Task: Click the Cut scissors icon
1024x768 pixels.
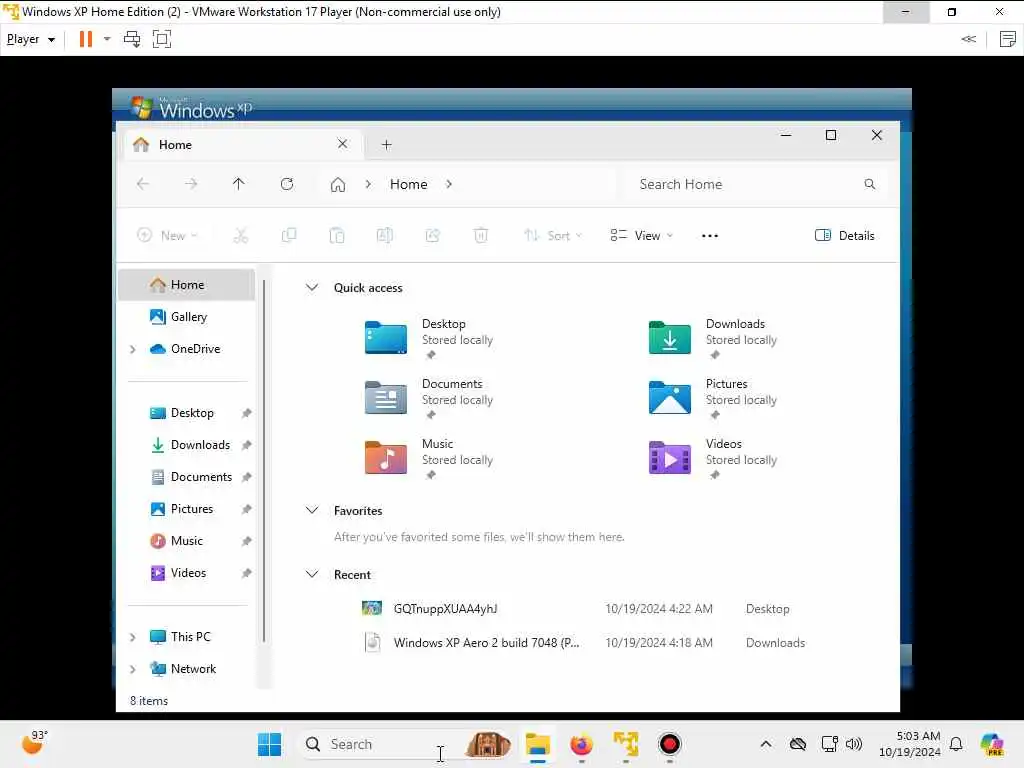Action: [240, 236]
